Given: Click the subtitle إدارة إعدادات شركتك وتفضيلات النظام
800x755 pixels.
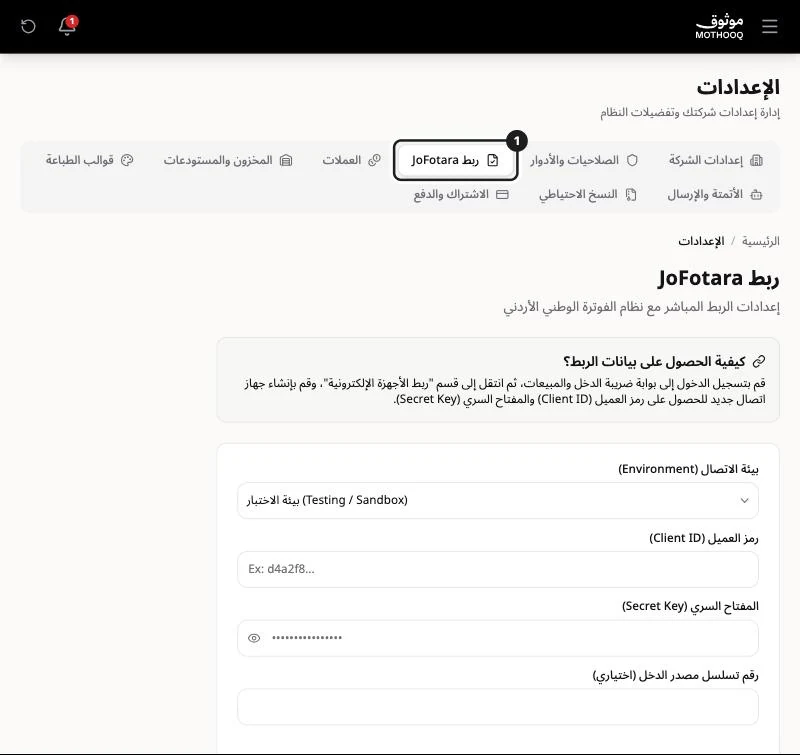Looking at the screenshot, I should (x=690, y=112).
